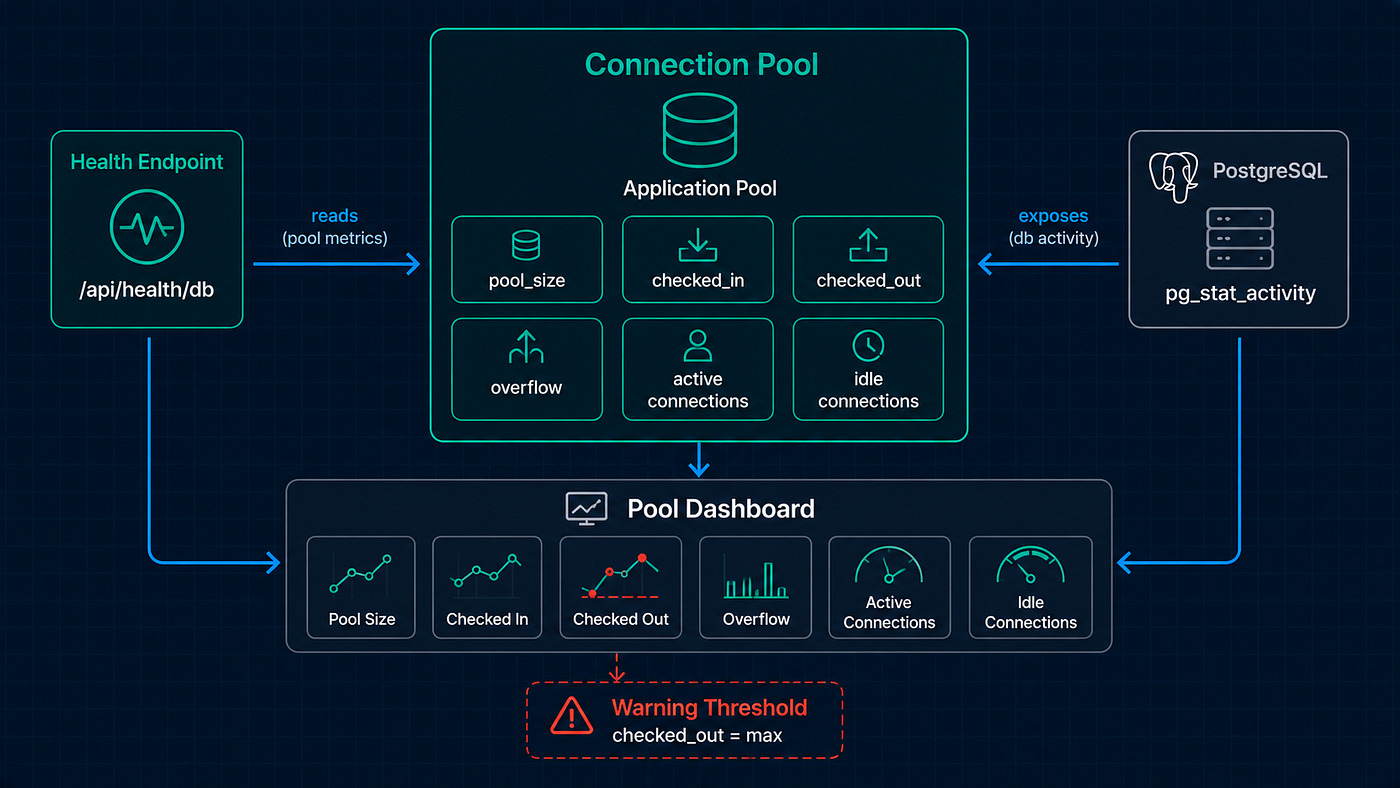Click the pool_size database icon
The image size is (1400, 788).
pyautogui.click(x=526, y=245)
